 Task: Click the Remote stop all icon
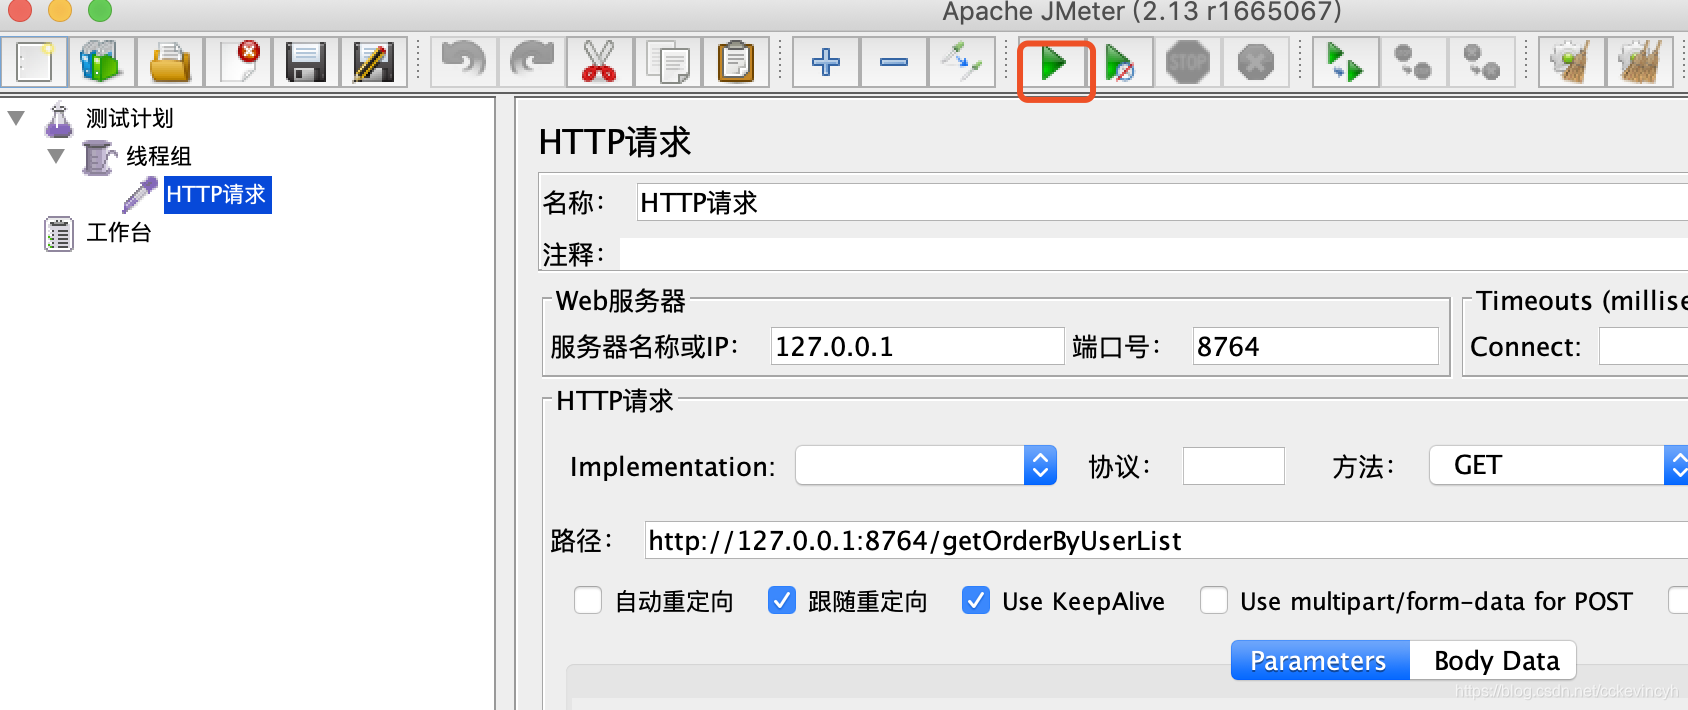1414,63
